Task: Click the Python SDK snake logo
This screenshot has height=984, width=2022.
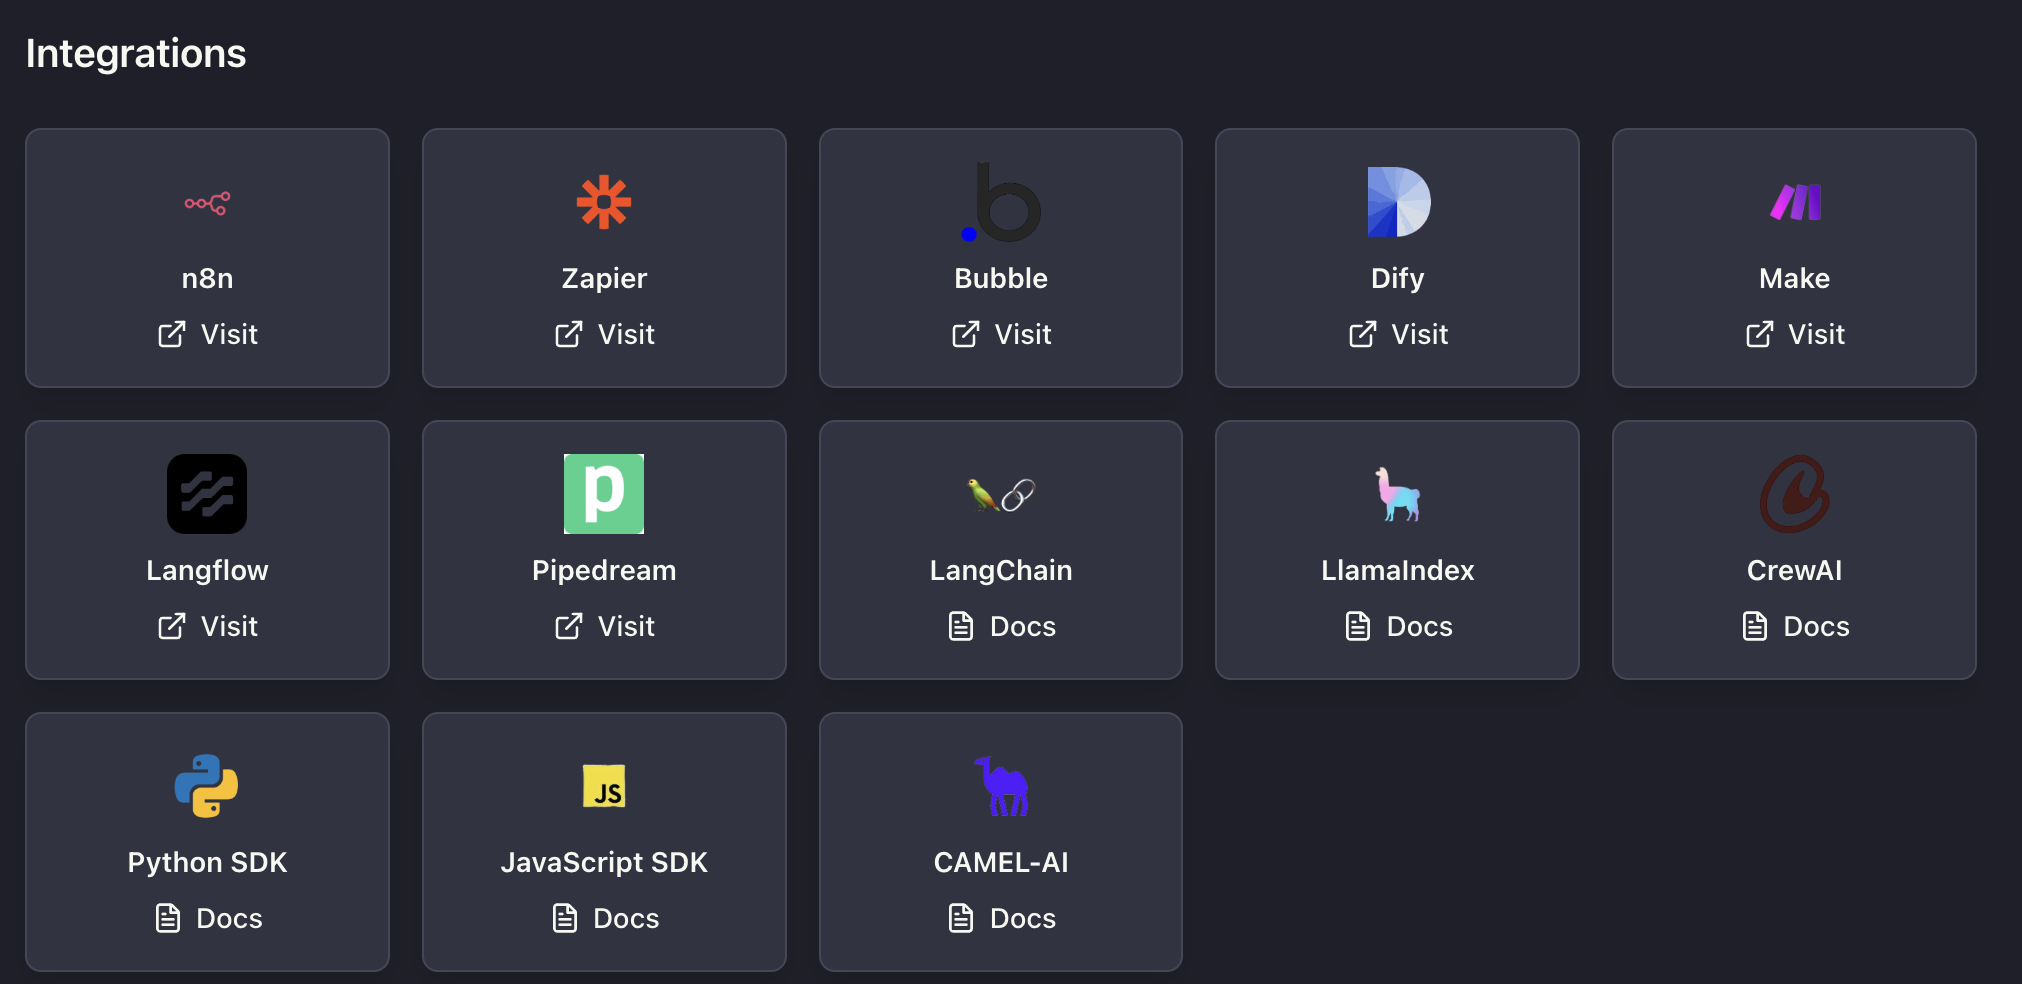Action: click(x=207, y=786)
